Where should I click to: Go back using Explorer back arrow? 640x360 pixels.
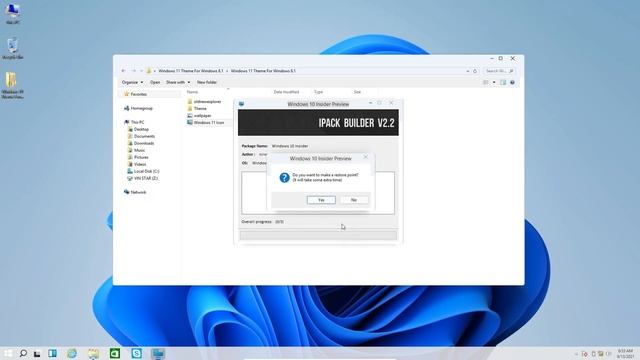[x=124, y=71]
